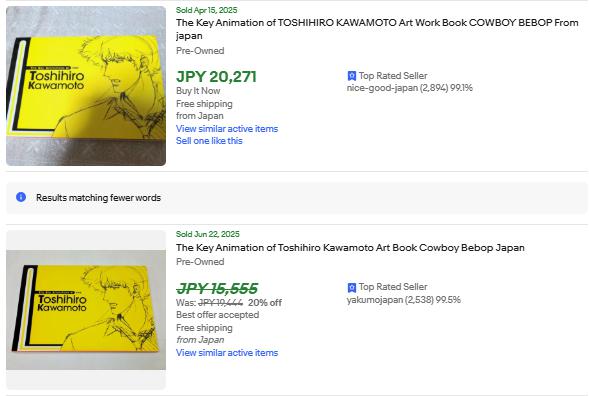Select View similar active items under Best offer listing
Viewport: 589px width, 396px height.
pyautogui.click(x=227, y=353)
